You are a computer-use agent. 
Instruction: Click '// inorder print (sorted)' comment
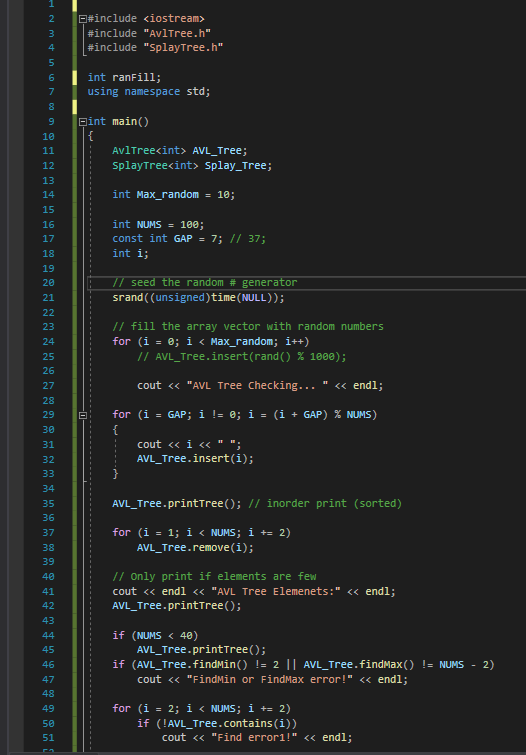[325, 504]
